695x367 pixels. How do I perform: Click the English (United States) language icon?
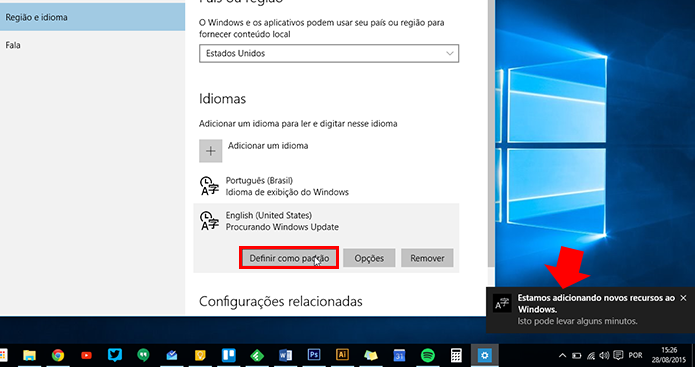coord(209,221)
